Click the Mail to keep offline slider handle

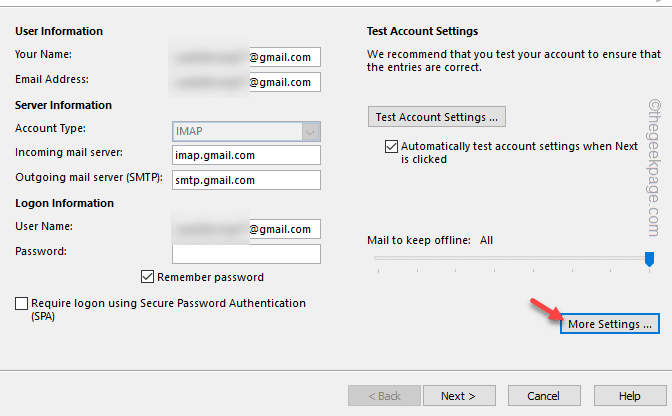point(649,259)
